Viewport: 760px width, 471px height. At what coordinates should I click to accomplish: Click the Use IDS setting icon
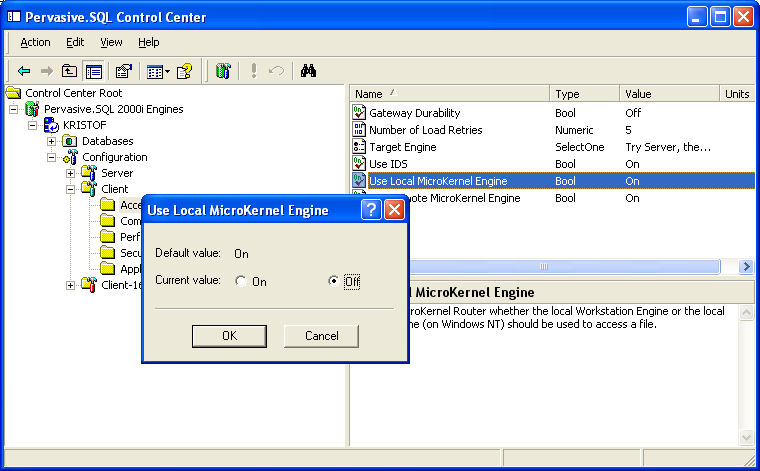(x=359, y=163)
